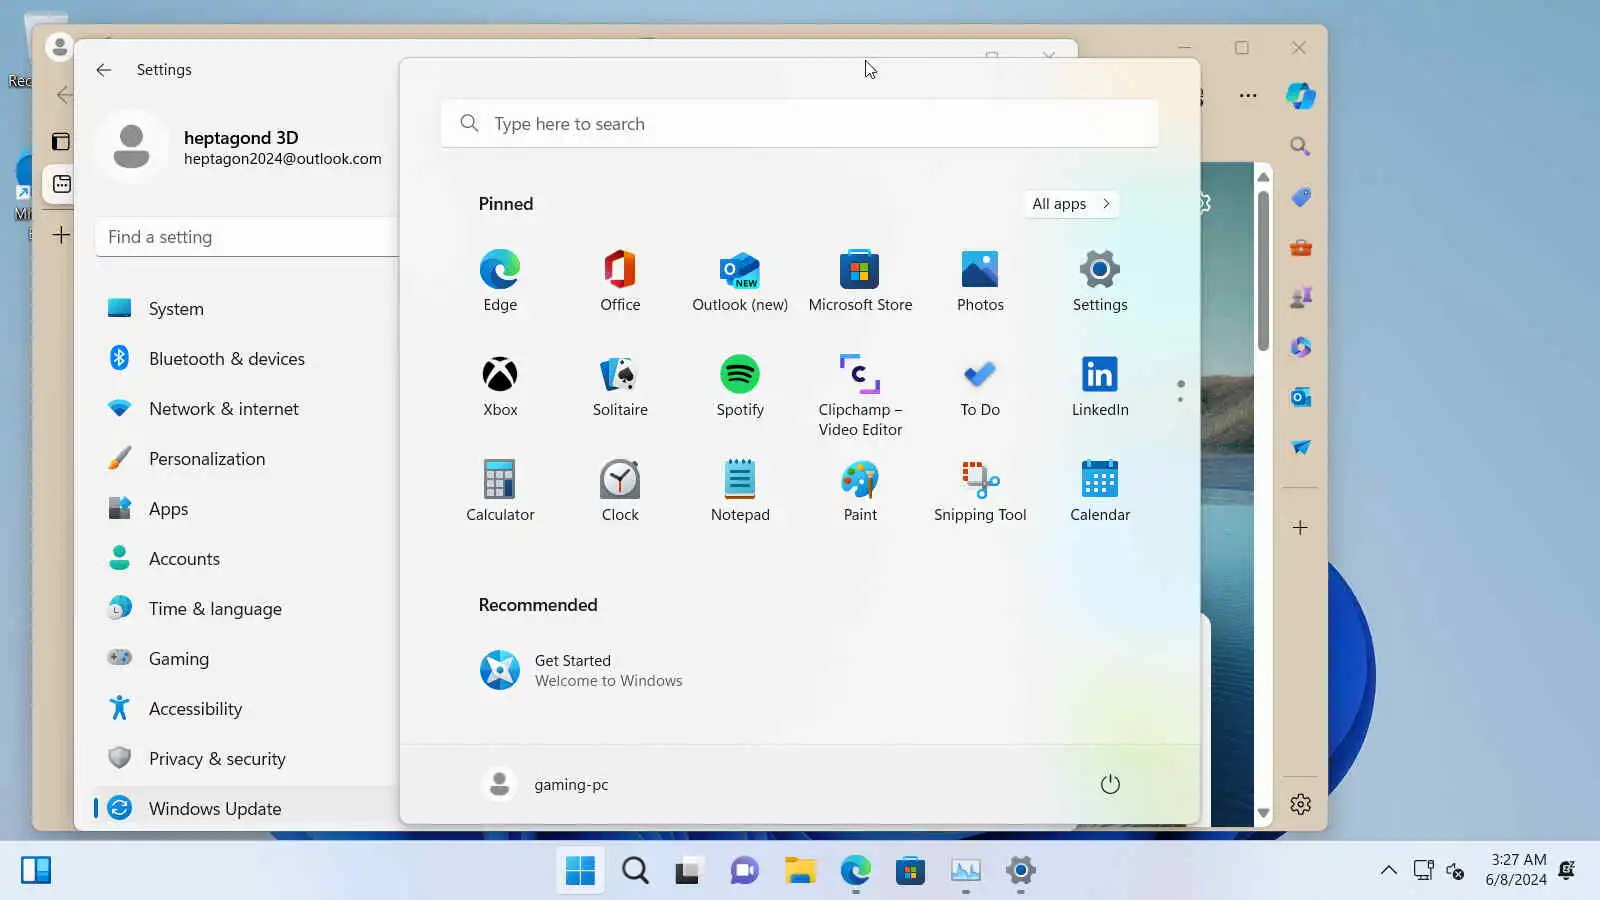Image resolution: width=1600 pixels, height=900 pixels.
Task: Launch the Clock app
Action: 620,491
